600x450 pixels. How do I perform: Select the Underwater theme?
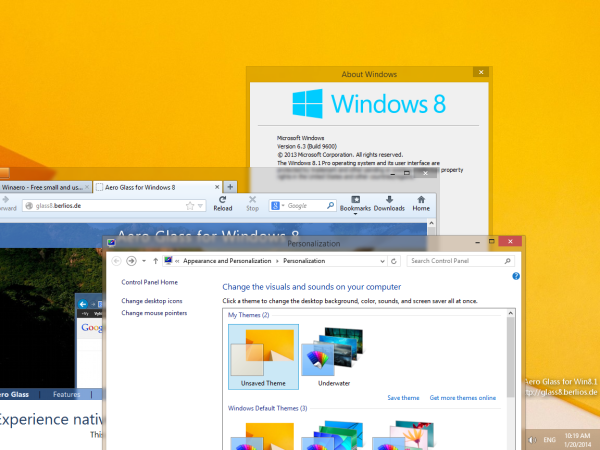(x=334, y=357)
